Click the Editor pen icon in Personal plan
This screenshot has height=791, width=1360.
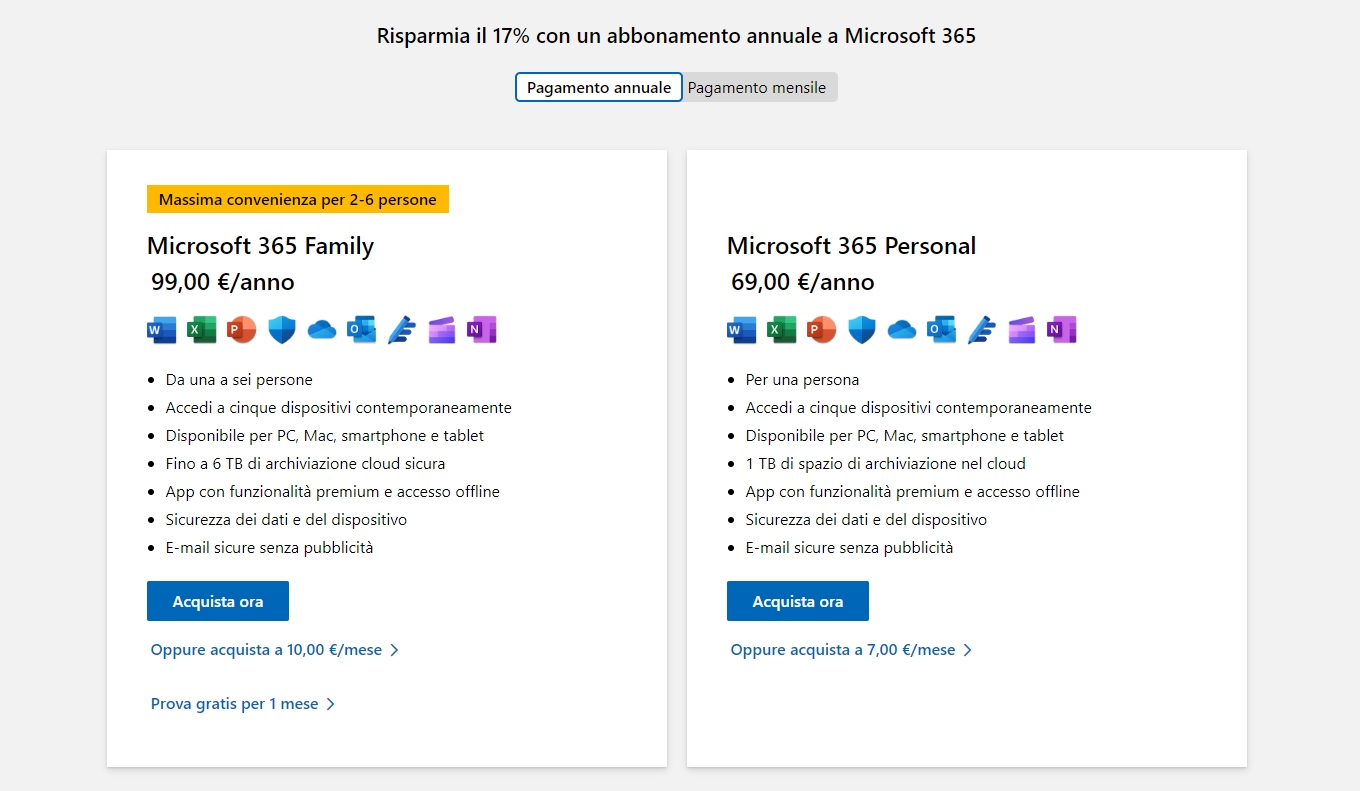pos(982,330)
